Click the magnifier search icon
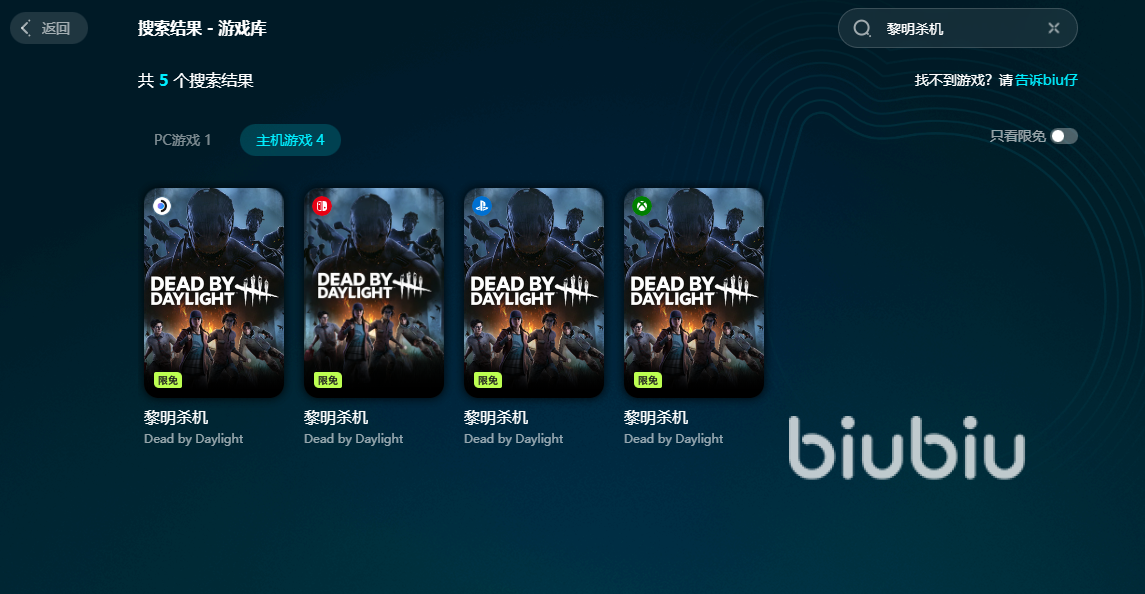 [862, 28]
